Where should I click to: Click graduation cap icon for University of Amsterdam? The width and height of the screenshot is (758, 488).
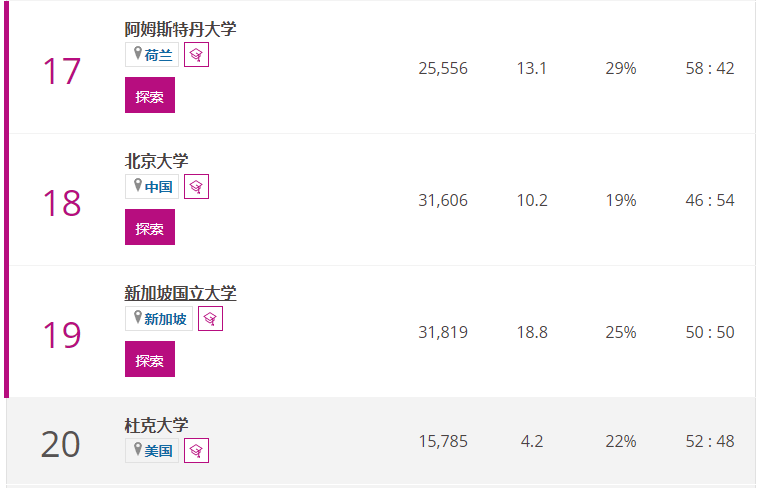[196, 55]
